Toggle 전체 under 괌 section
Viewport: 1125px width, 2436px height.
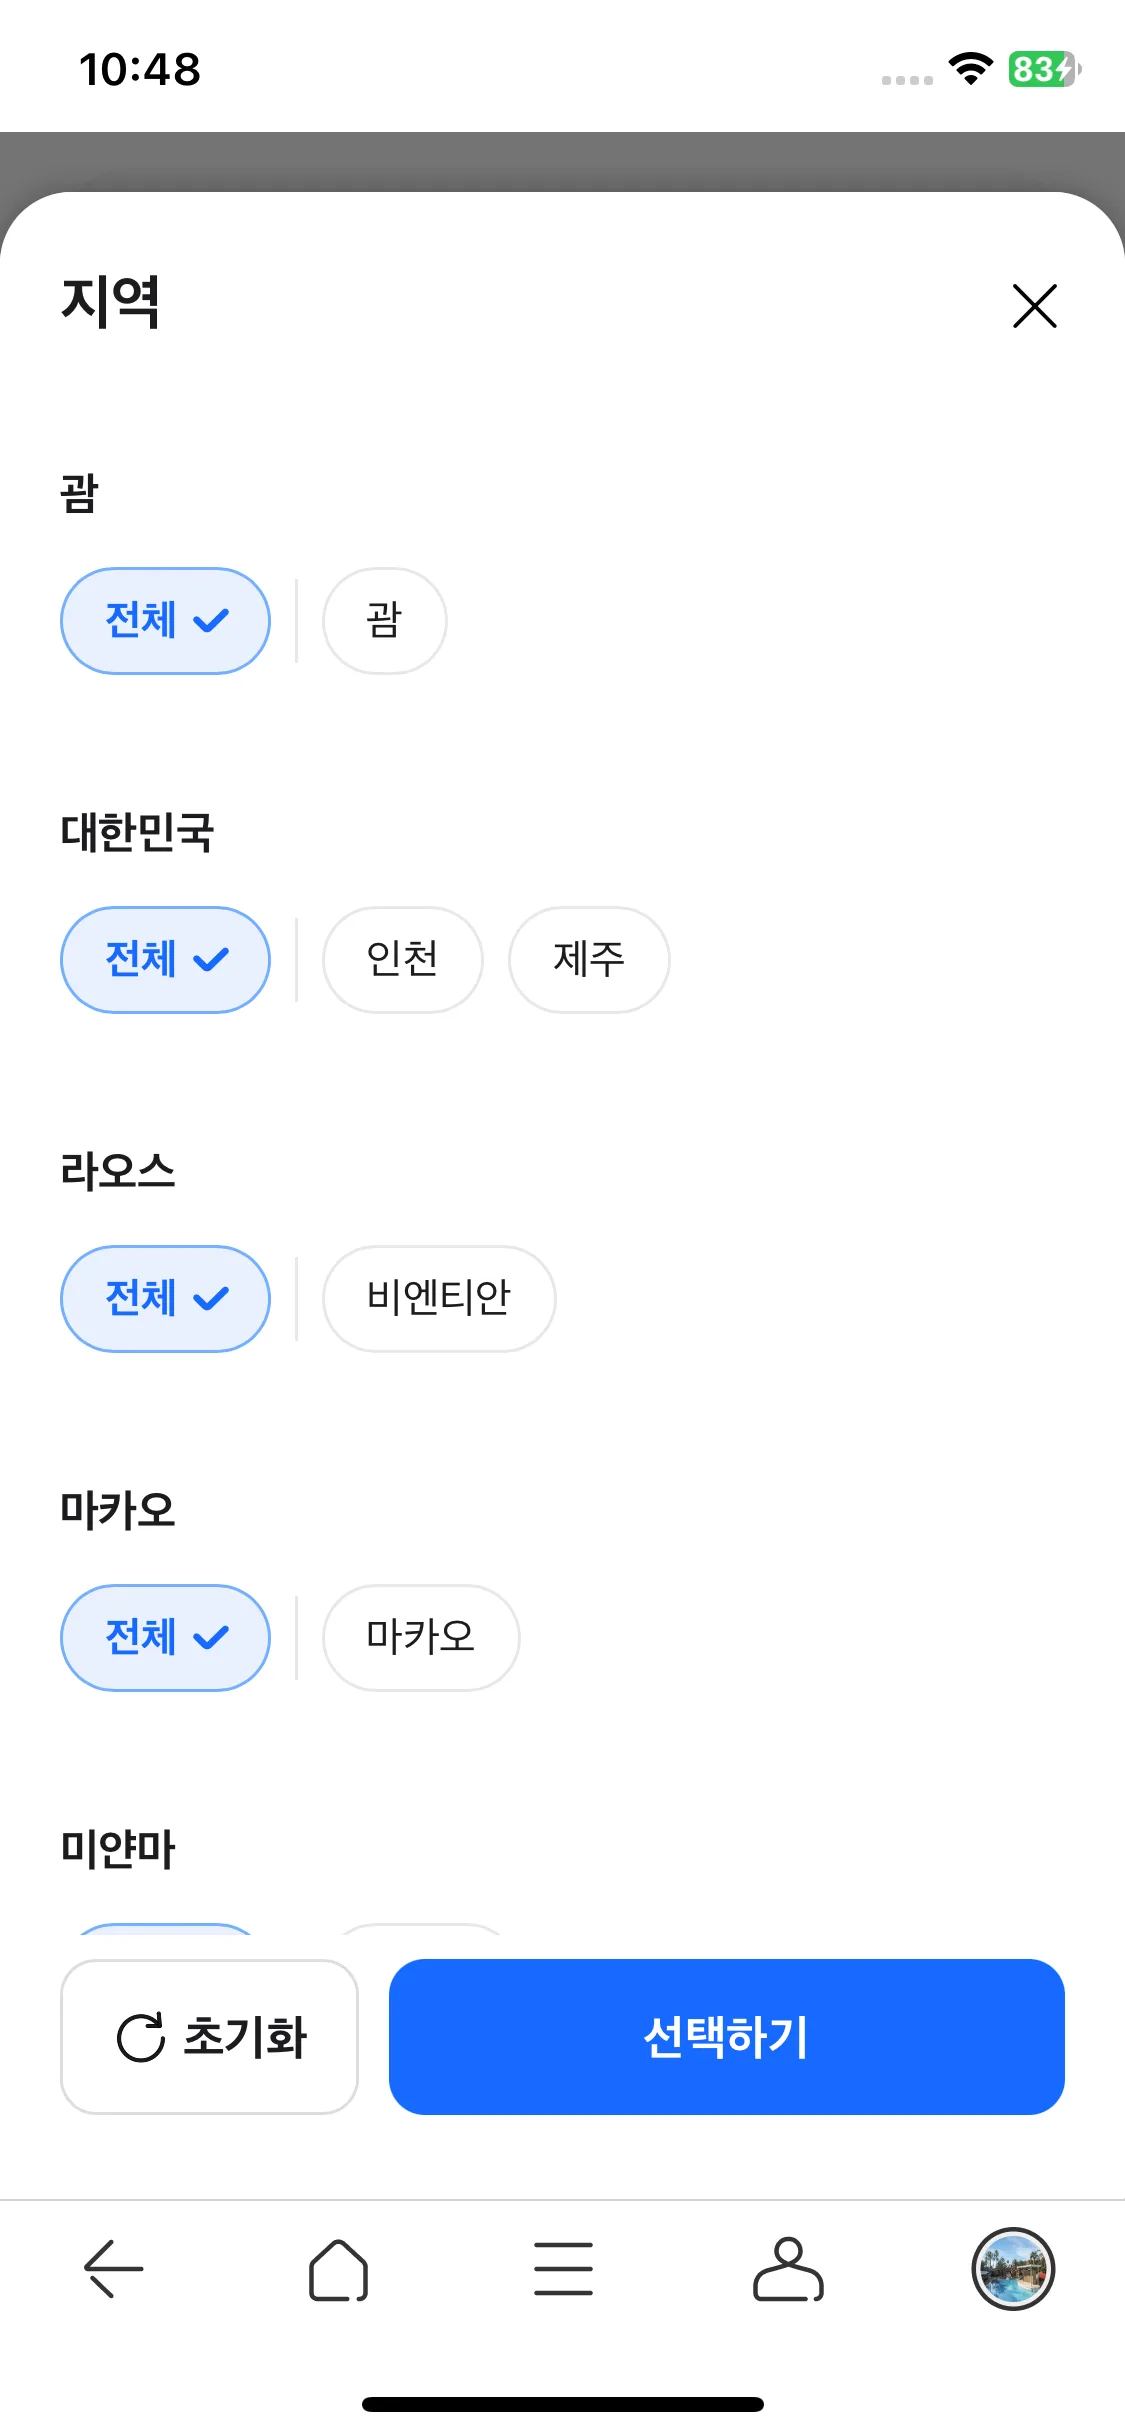[x=166, y=621]
